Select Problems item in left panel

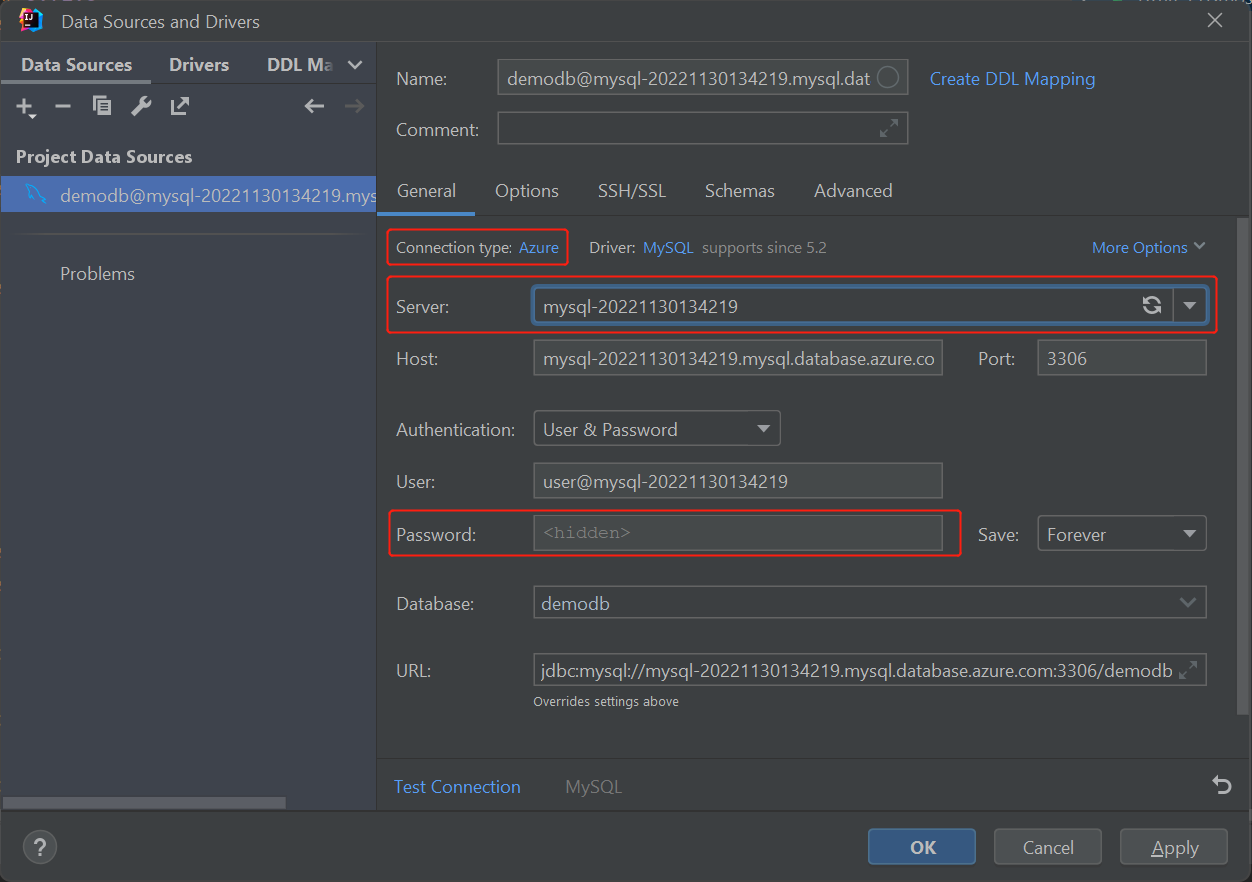pos(97,273)
